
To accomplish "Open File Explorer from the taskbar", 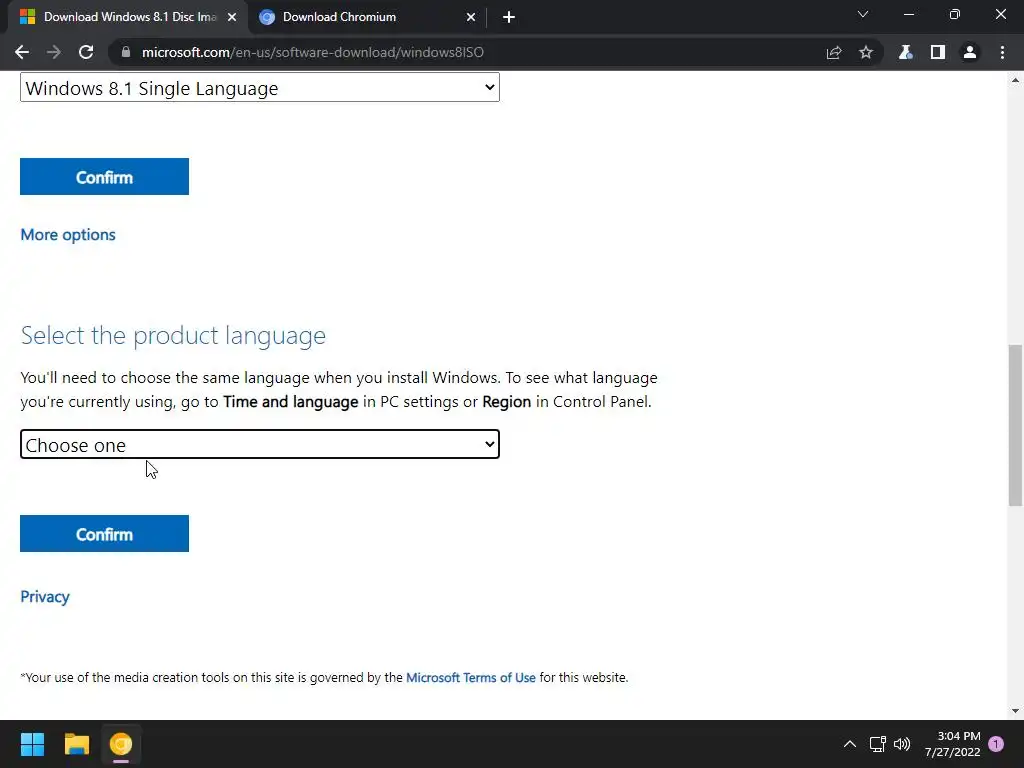I will (x=76, y=744).
